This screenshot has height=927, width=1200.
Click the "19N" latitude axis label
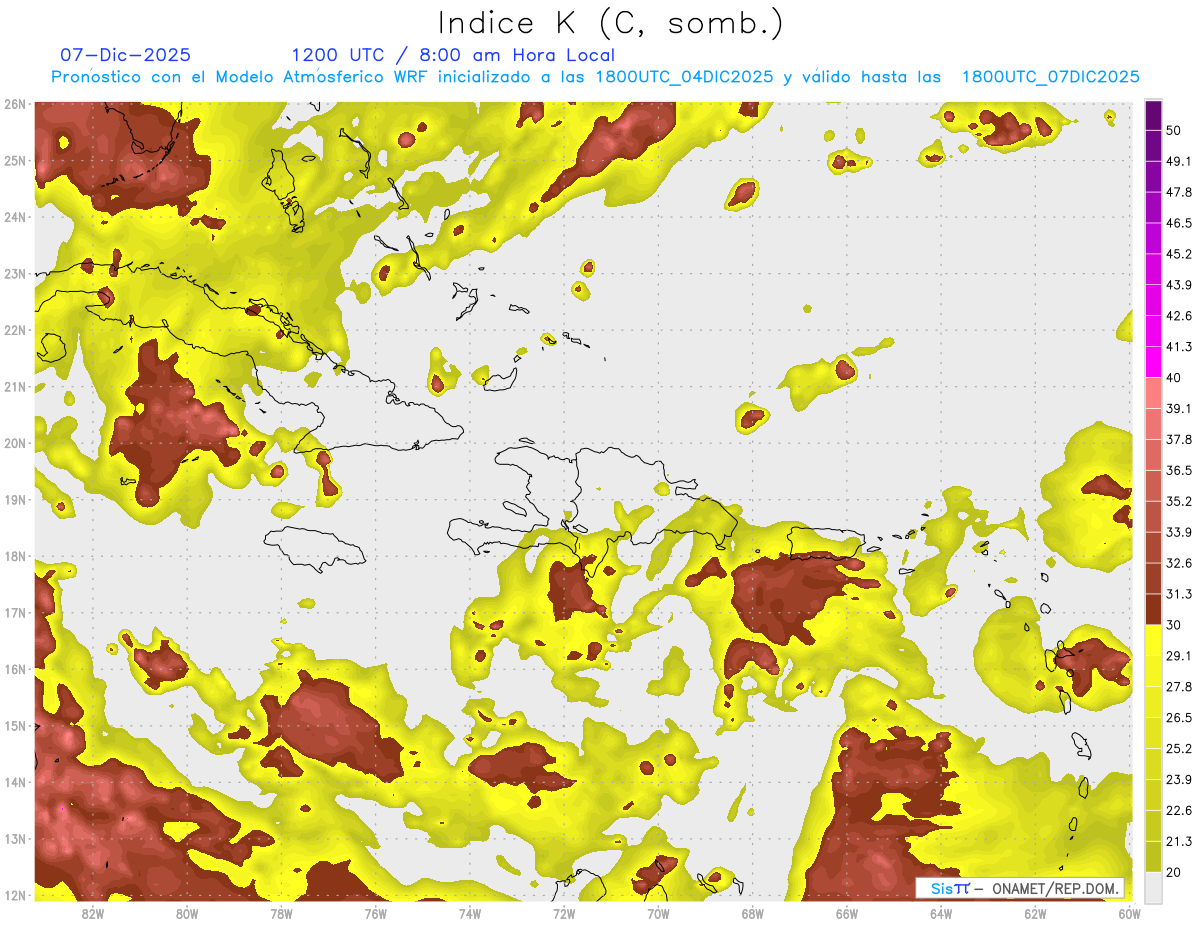(15, 499)
